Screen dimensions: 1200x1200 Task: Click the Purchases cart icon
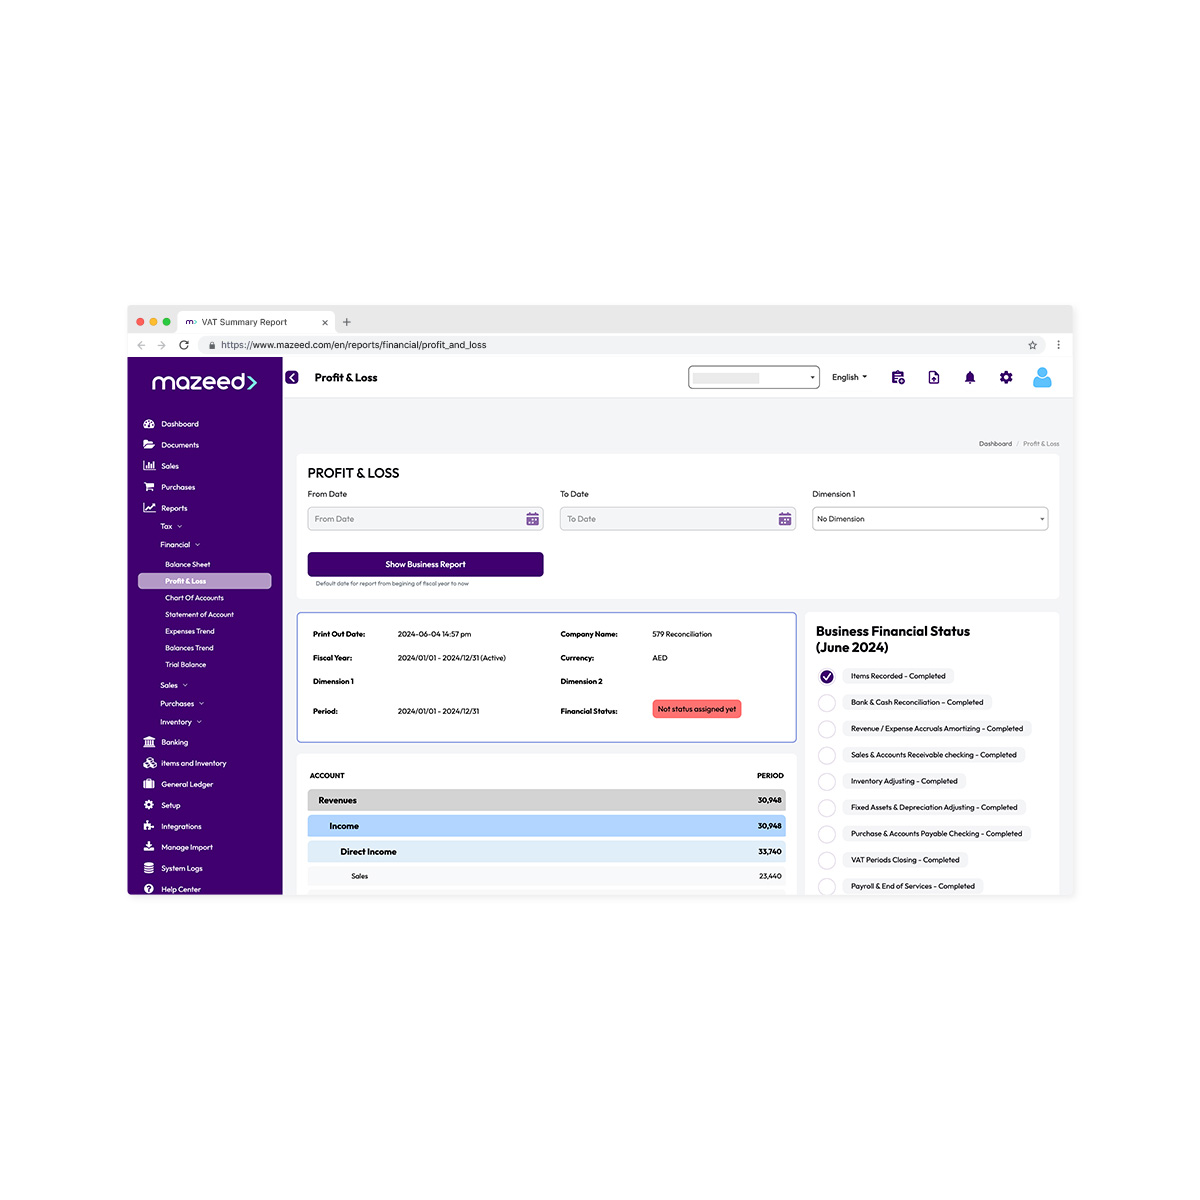149,487
